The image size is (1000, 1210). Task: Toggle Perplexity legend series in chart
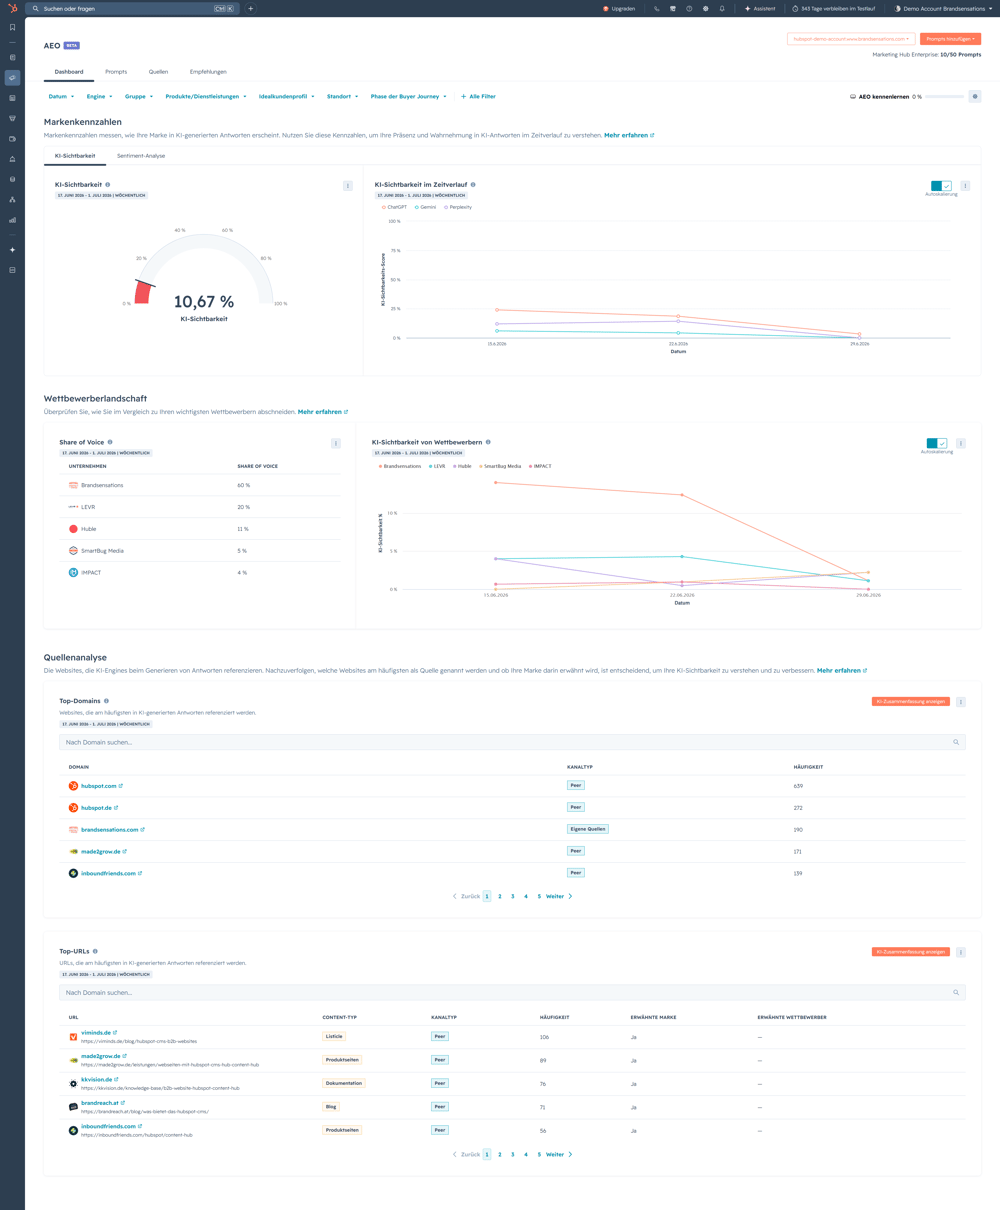458,207
